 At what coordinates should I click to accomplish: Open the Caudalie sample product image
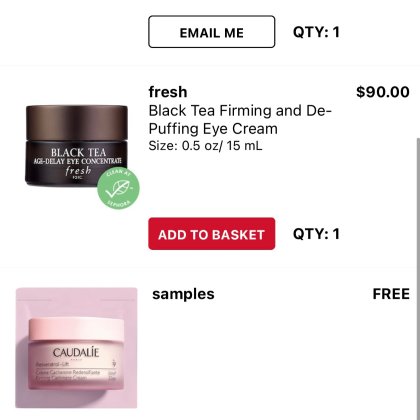[x=76, y=348]
